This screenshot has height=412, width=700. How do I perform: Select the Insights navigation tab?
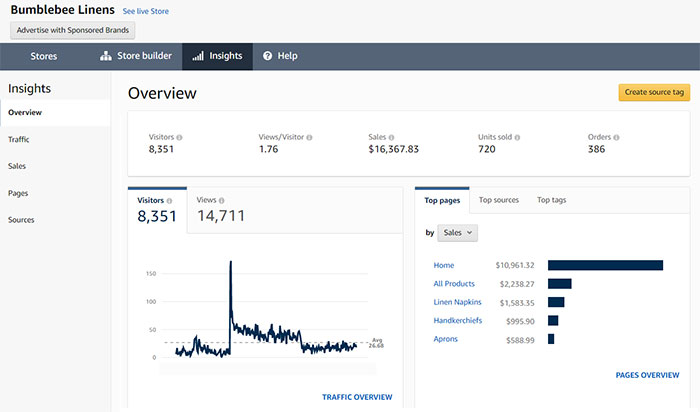point(217,56)
